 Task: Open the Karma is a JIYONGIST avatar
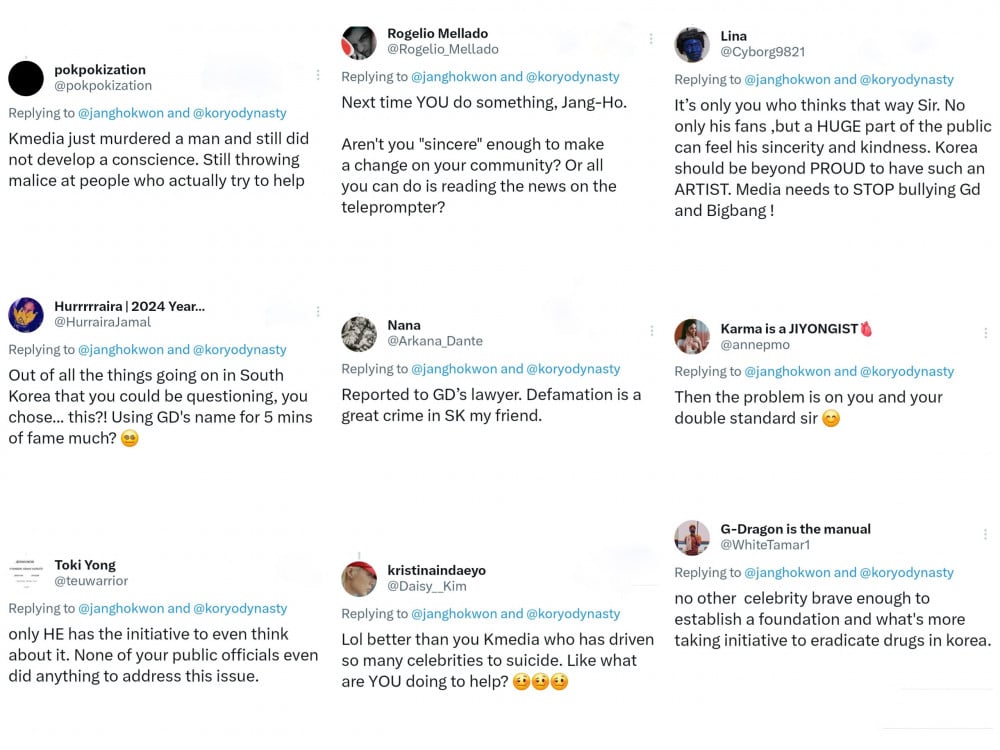[692, 337]
